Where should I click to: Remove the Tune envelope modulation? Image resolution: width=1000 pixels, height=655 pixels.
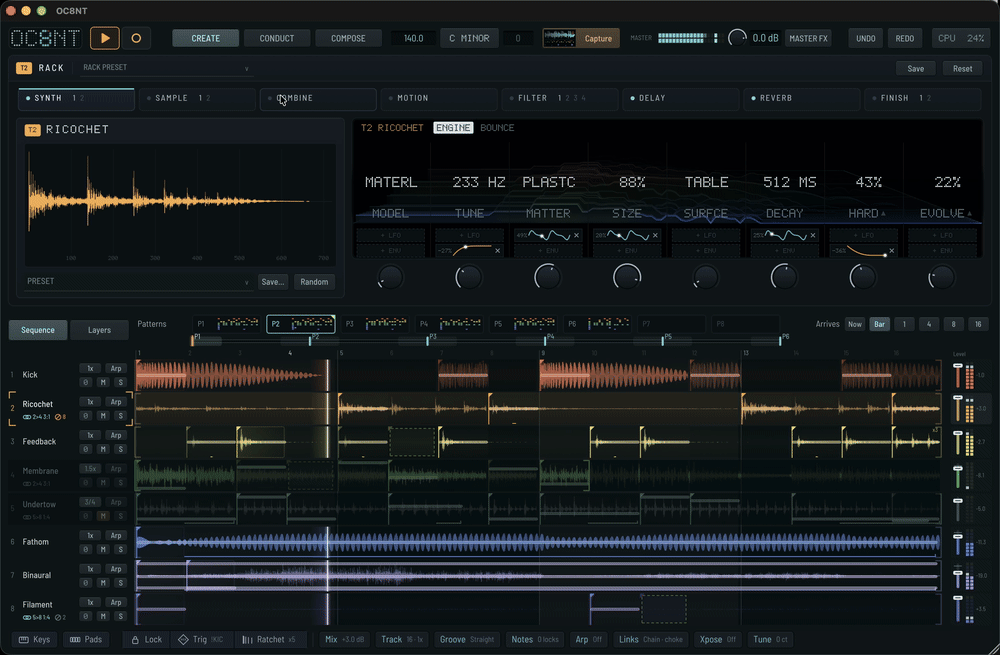pyautogui.click(x=497, y=251)
